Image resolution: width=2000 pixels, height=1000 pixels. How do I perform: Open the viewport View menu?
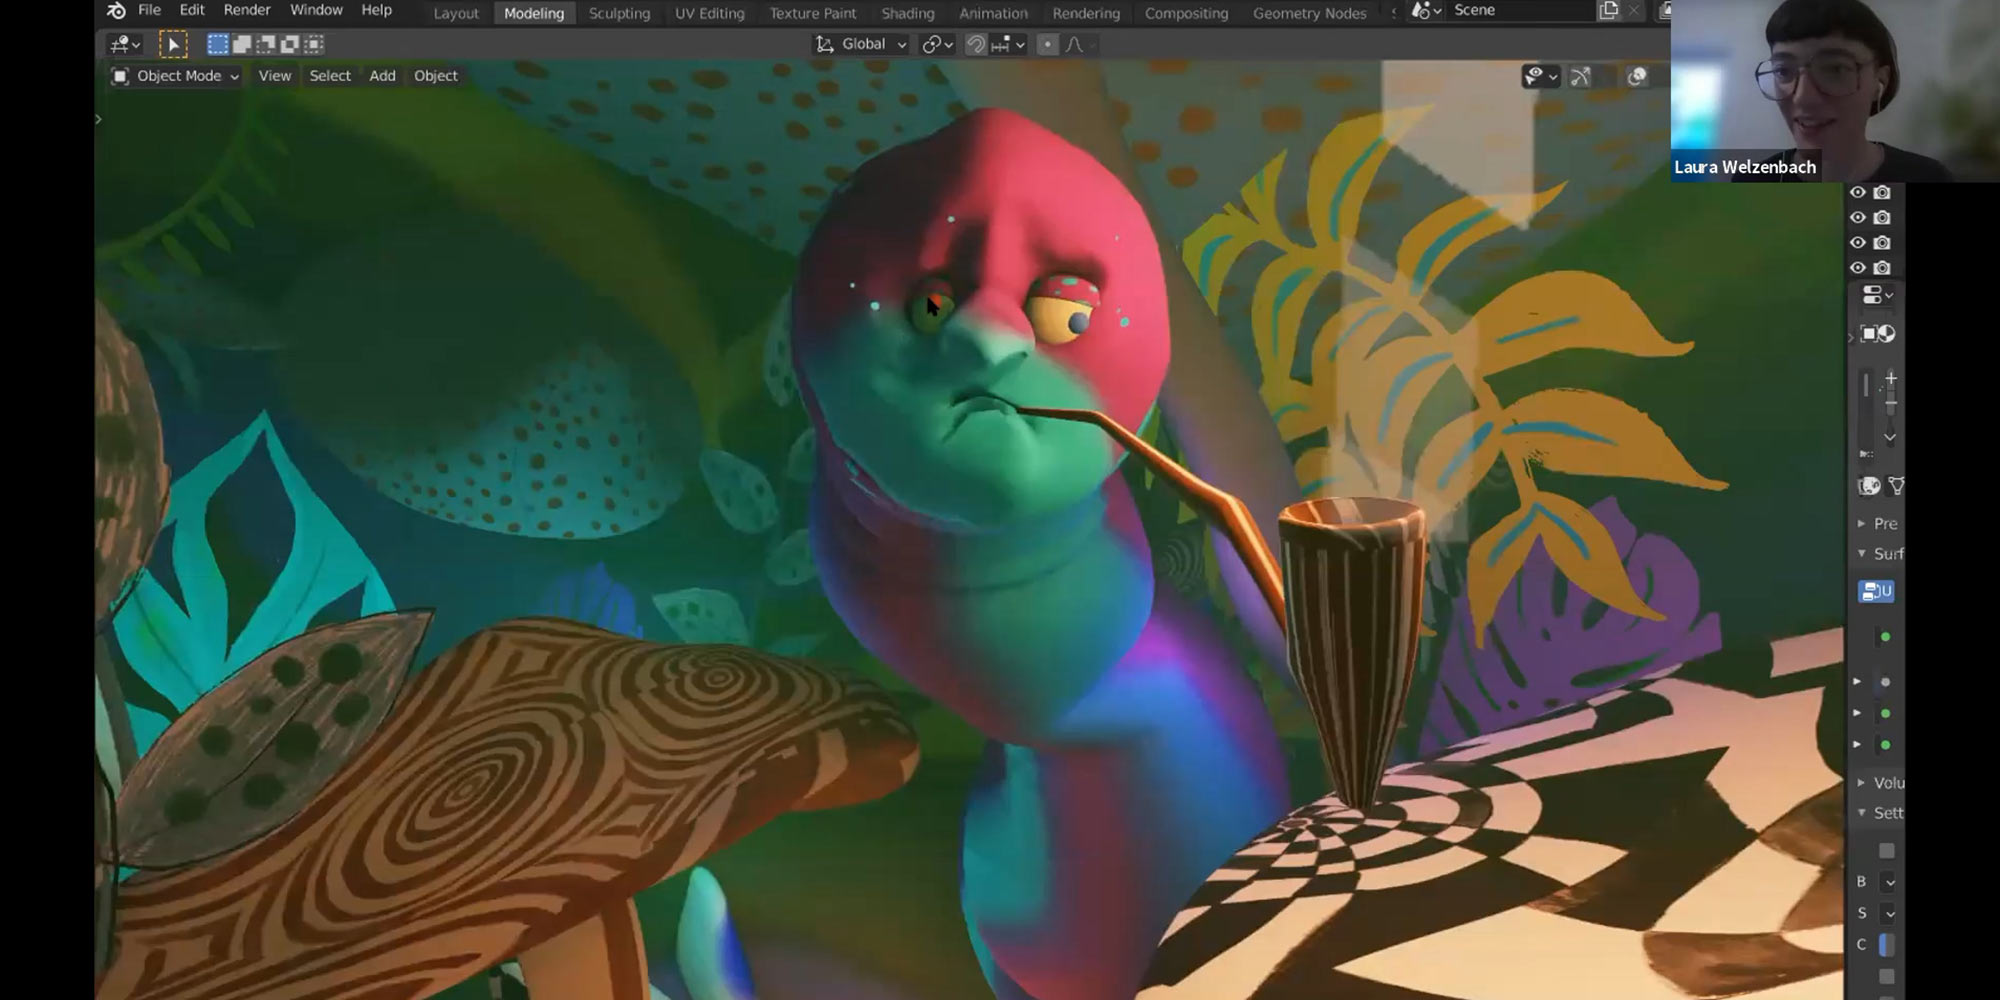coord(275,76)
